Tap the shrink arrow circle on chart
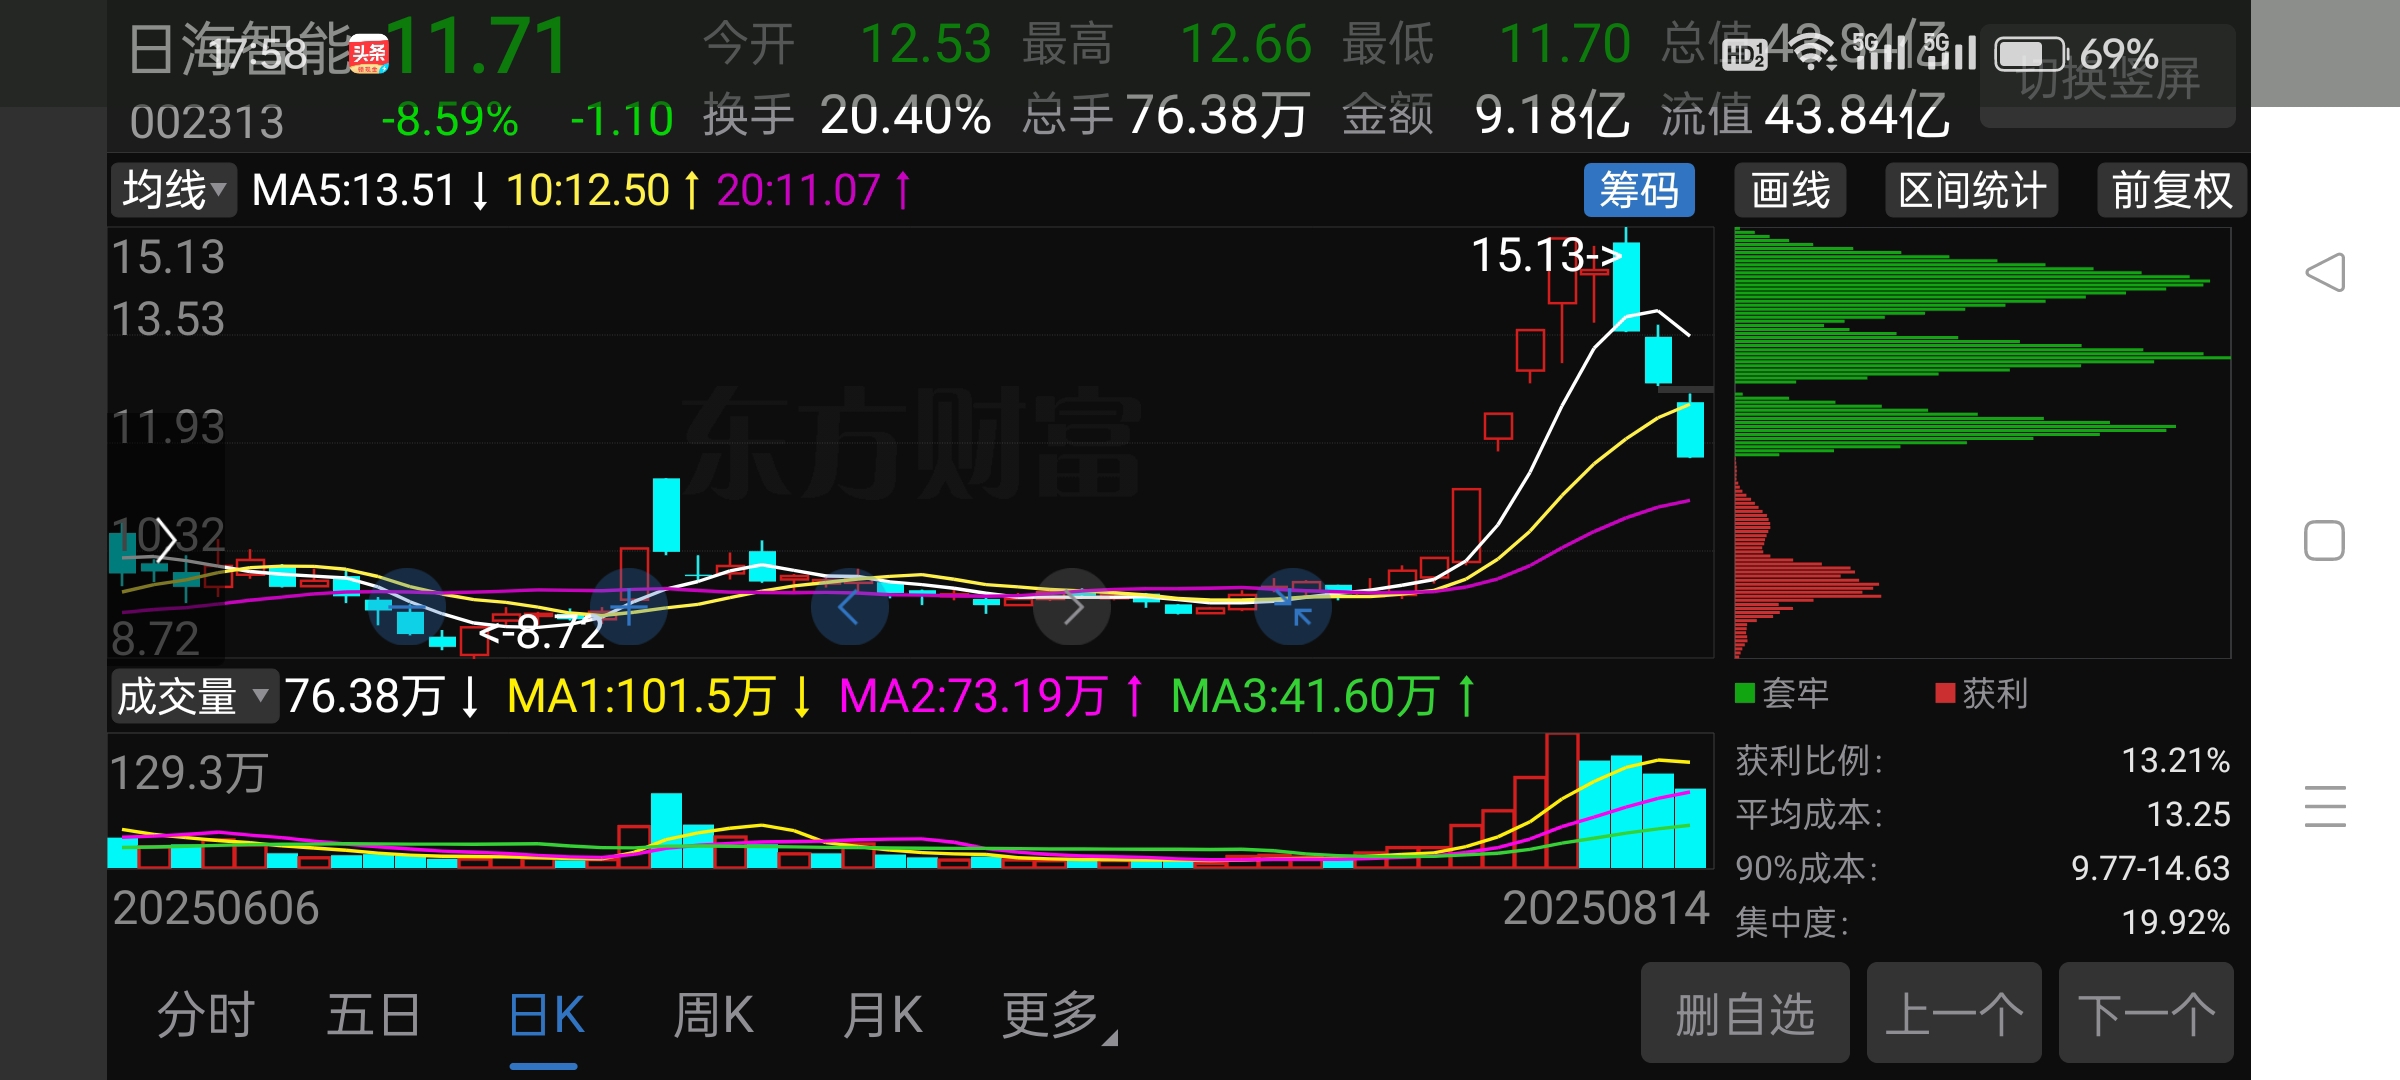The image size is (2400, 1080). [x=1293, y=606]
